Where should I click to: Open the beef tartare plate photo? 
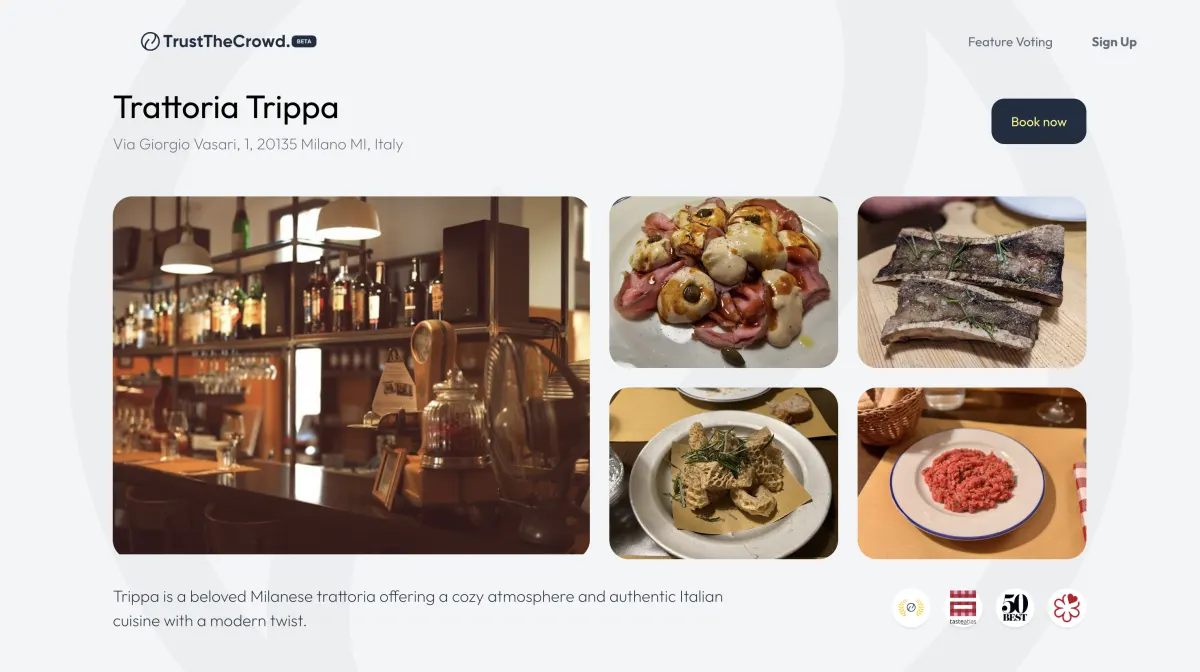coord(972,473)
